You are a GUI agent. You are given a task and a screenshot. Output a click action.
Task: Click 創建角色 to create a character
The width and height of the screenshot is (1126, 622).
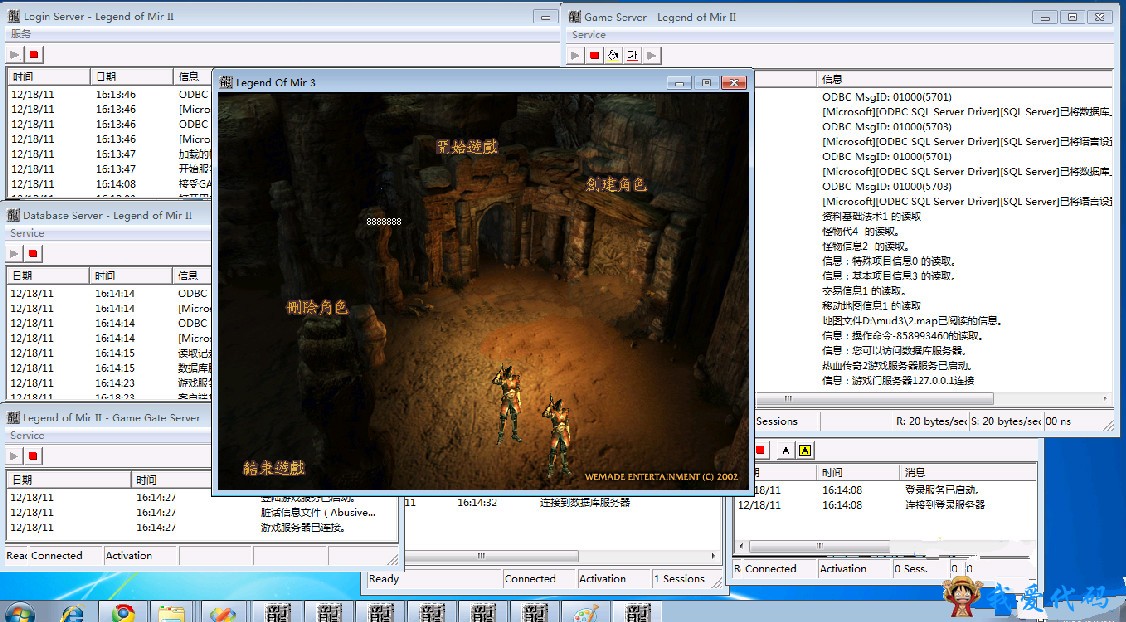[616, 184]
